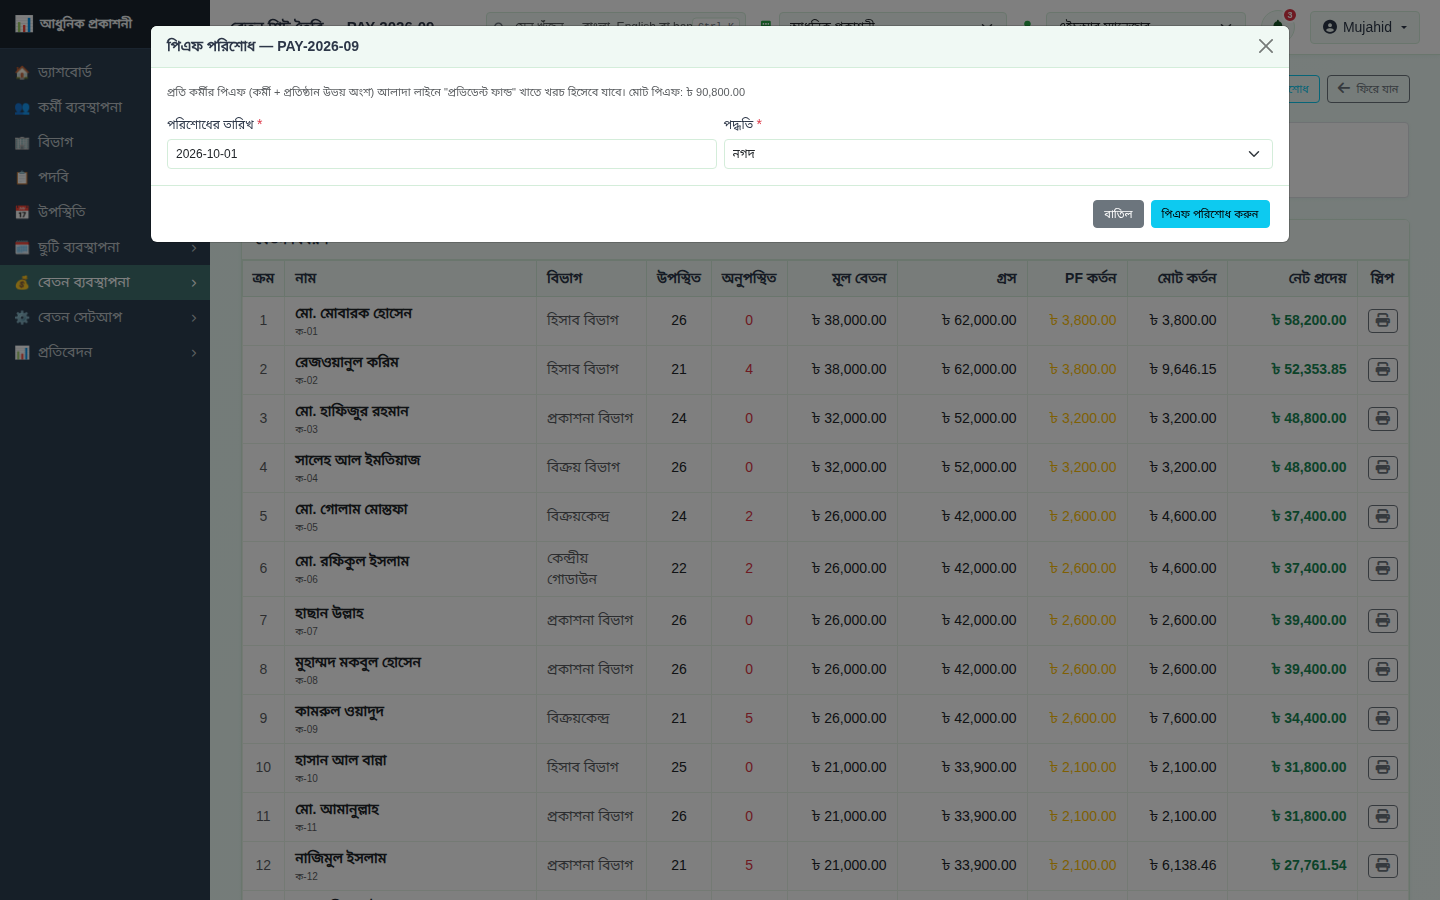Screen dimensions: 1440x900
Task: Go to কর্মী ব্যবস্থাপনা in the sidebar
Action: [105, 107]
